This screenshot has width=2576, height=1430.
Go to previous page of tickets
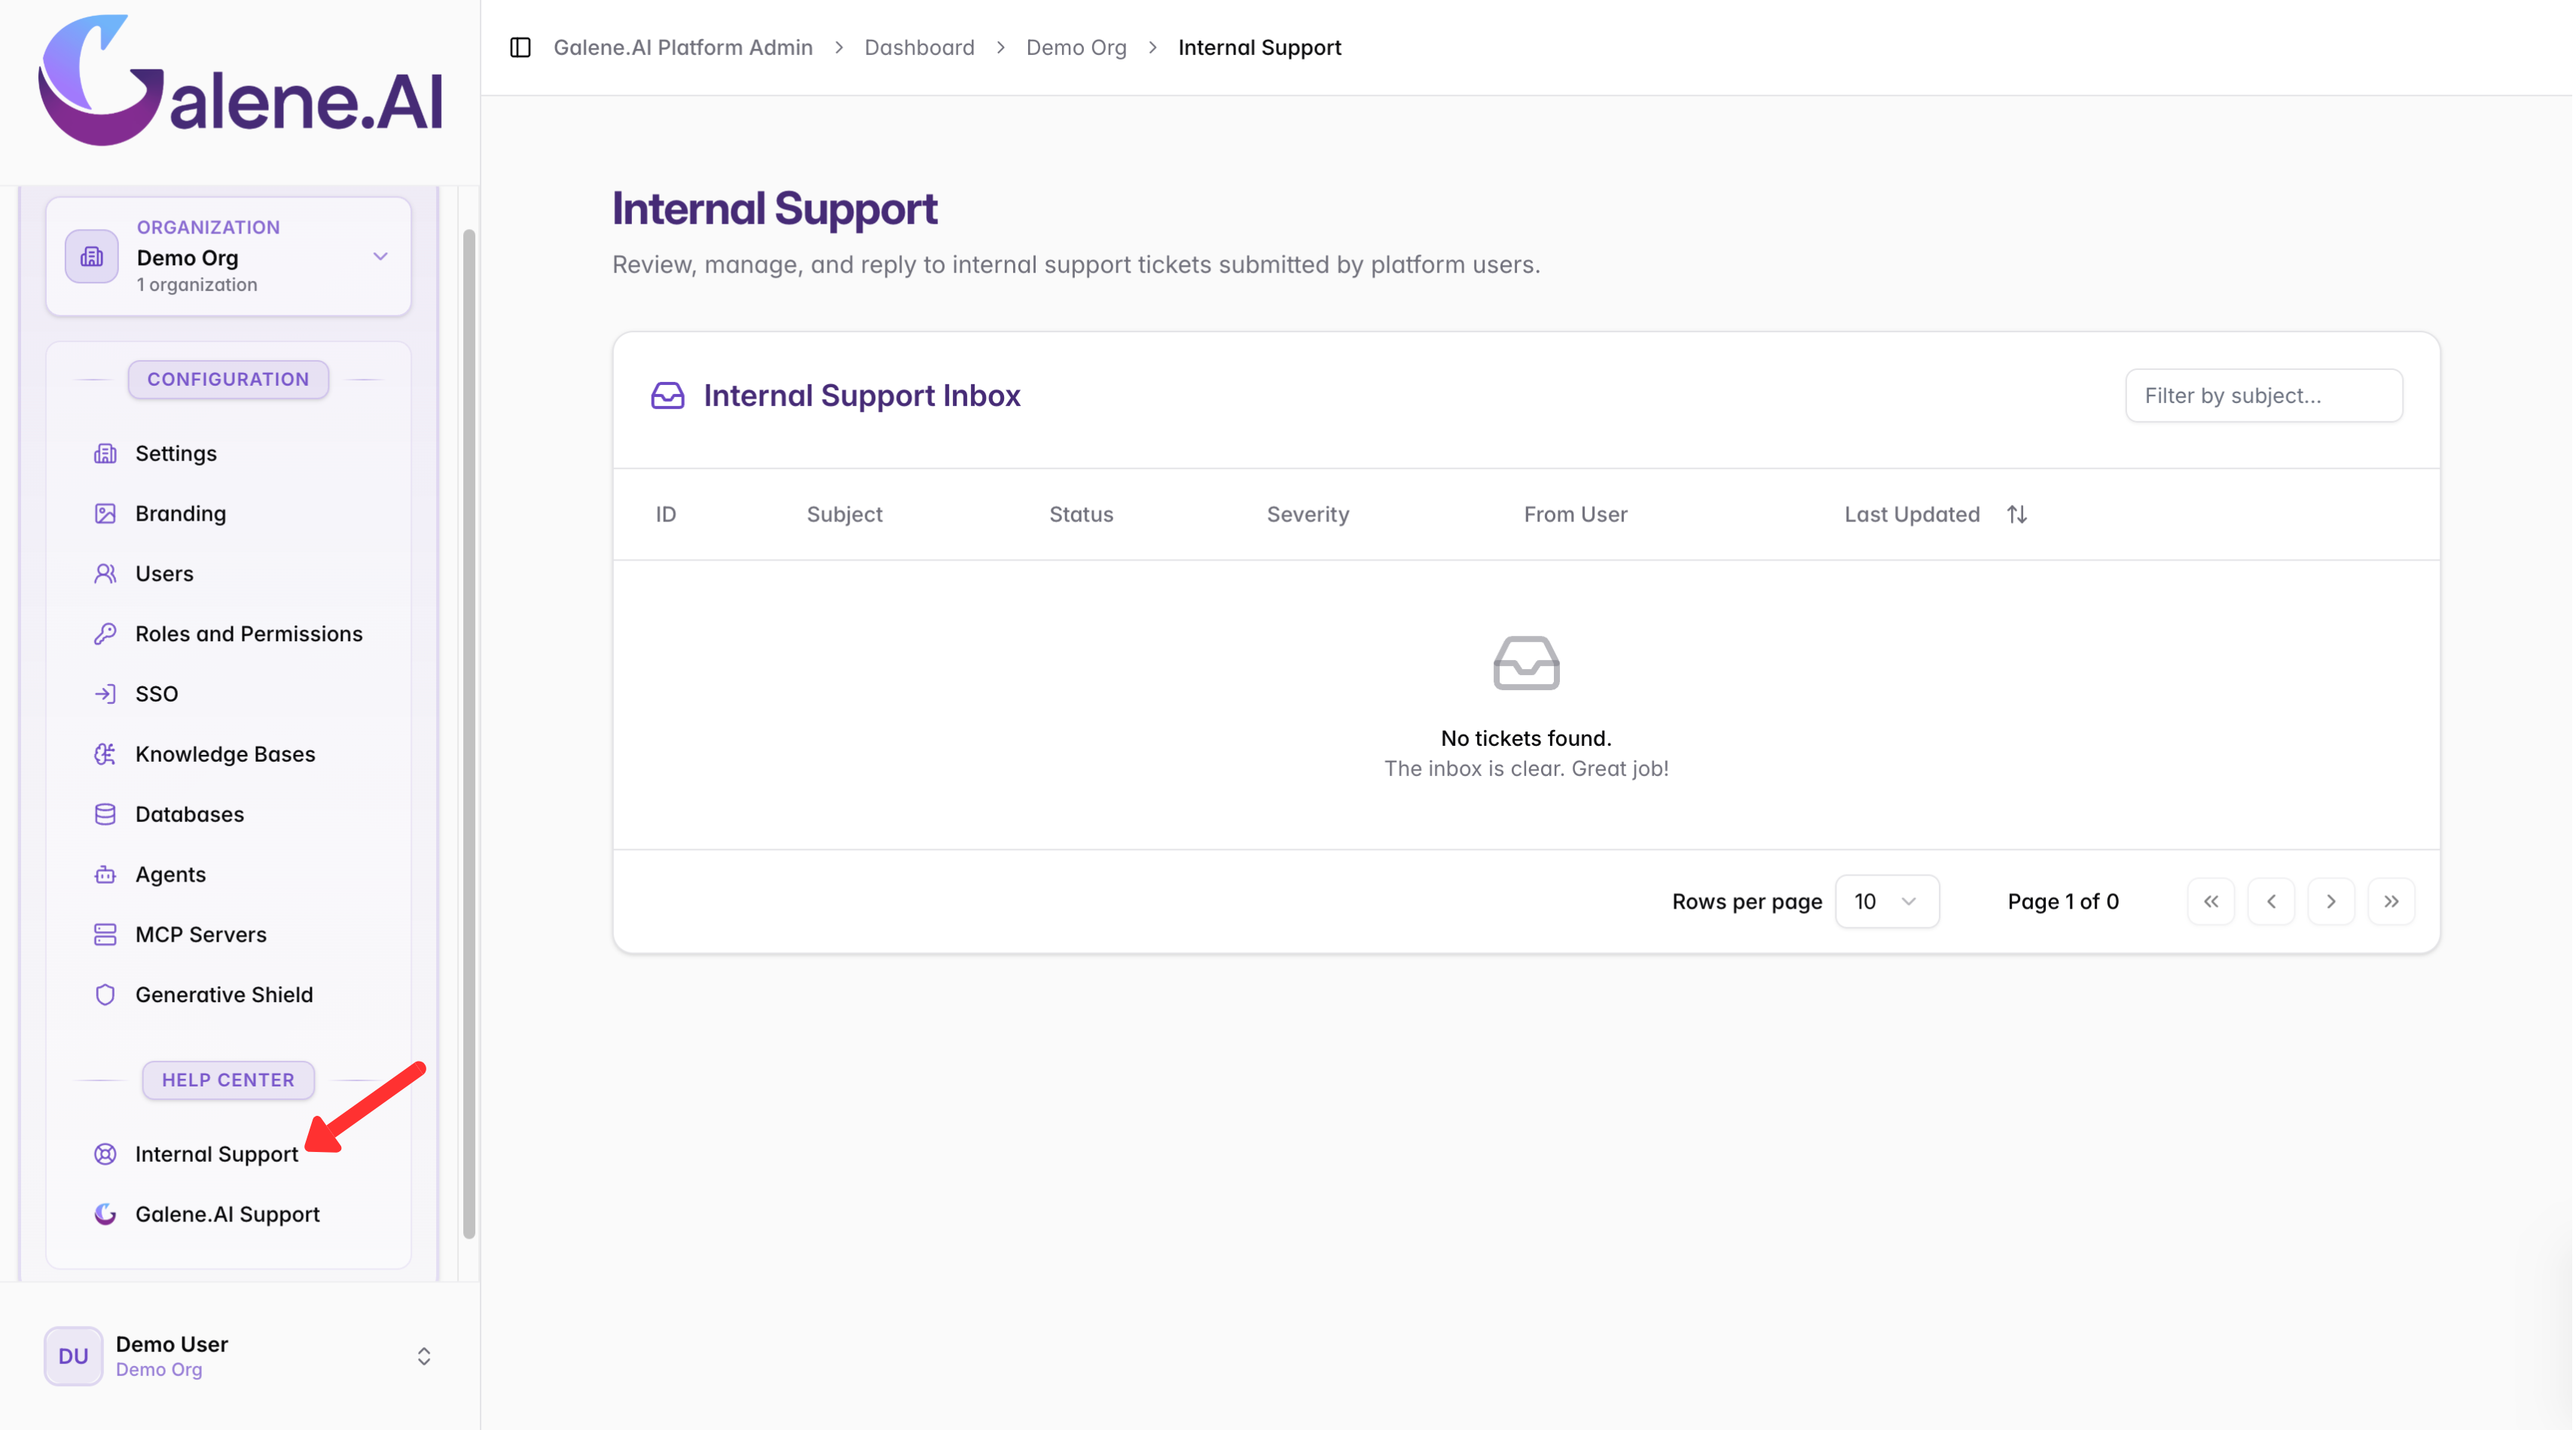2271,902
